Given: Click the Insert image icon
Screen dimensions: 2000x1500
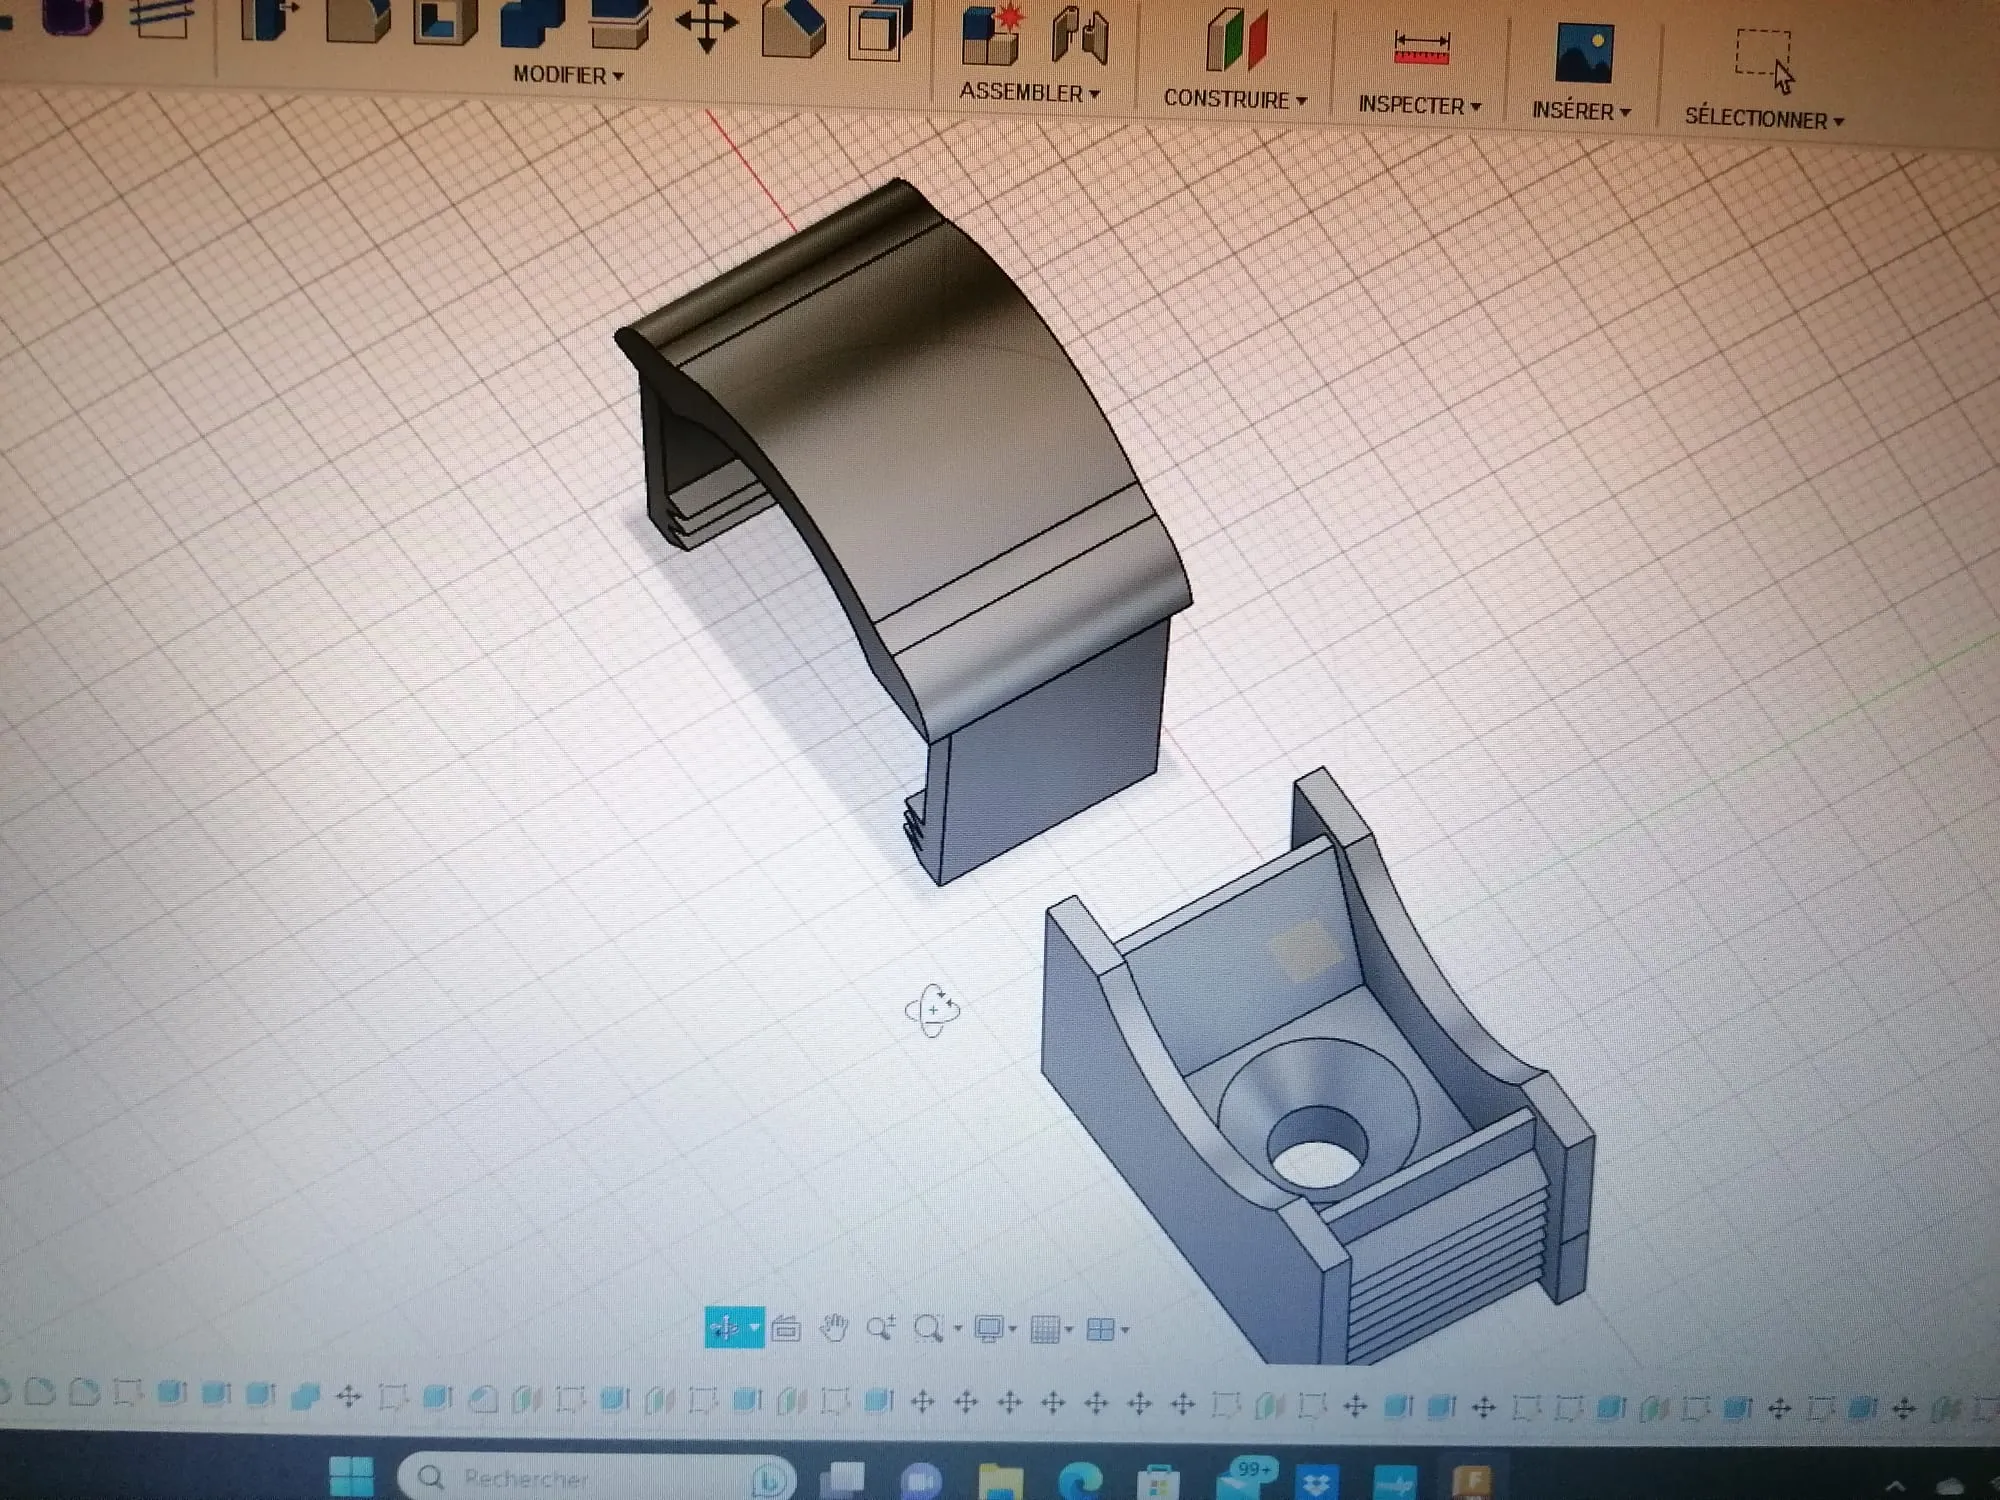Looking at the screenshot, I should [1584, 53].
